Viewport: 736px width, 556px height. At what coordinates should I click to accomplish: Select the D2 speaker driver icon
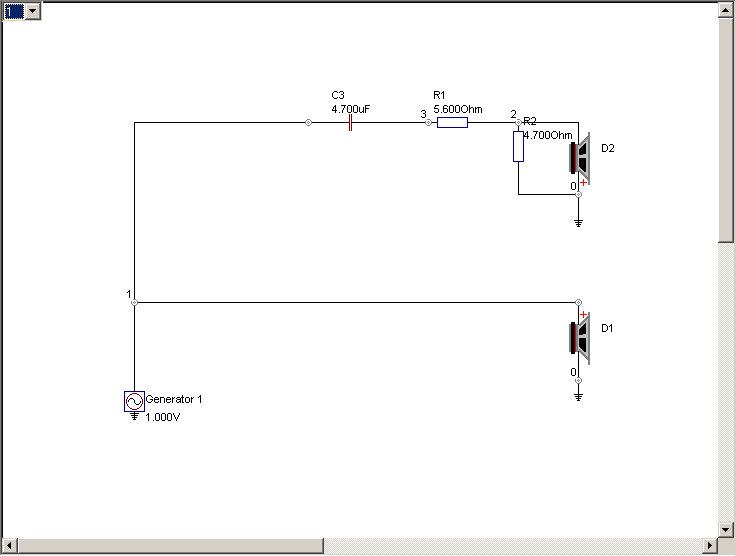coord(580,159)
